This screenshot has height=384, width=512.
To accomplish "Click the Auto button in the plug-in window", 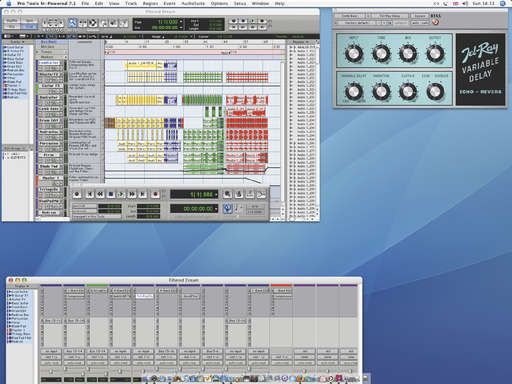I will click(x=419, y=23).
